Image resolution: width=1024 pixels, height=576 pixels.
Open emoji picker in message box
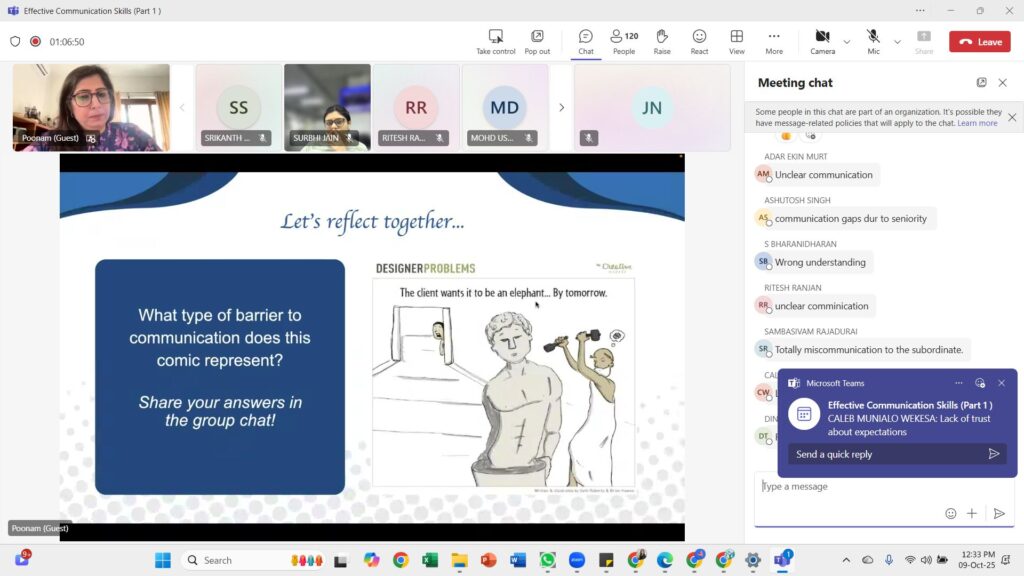coord(950,513)
